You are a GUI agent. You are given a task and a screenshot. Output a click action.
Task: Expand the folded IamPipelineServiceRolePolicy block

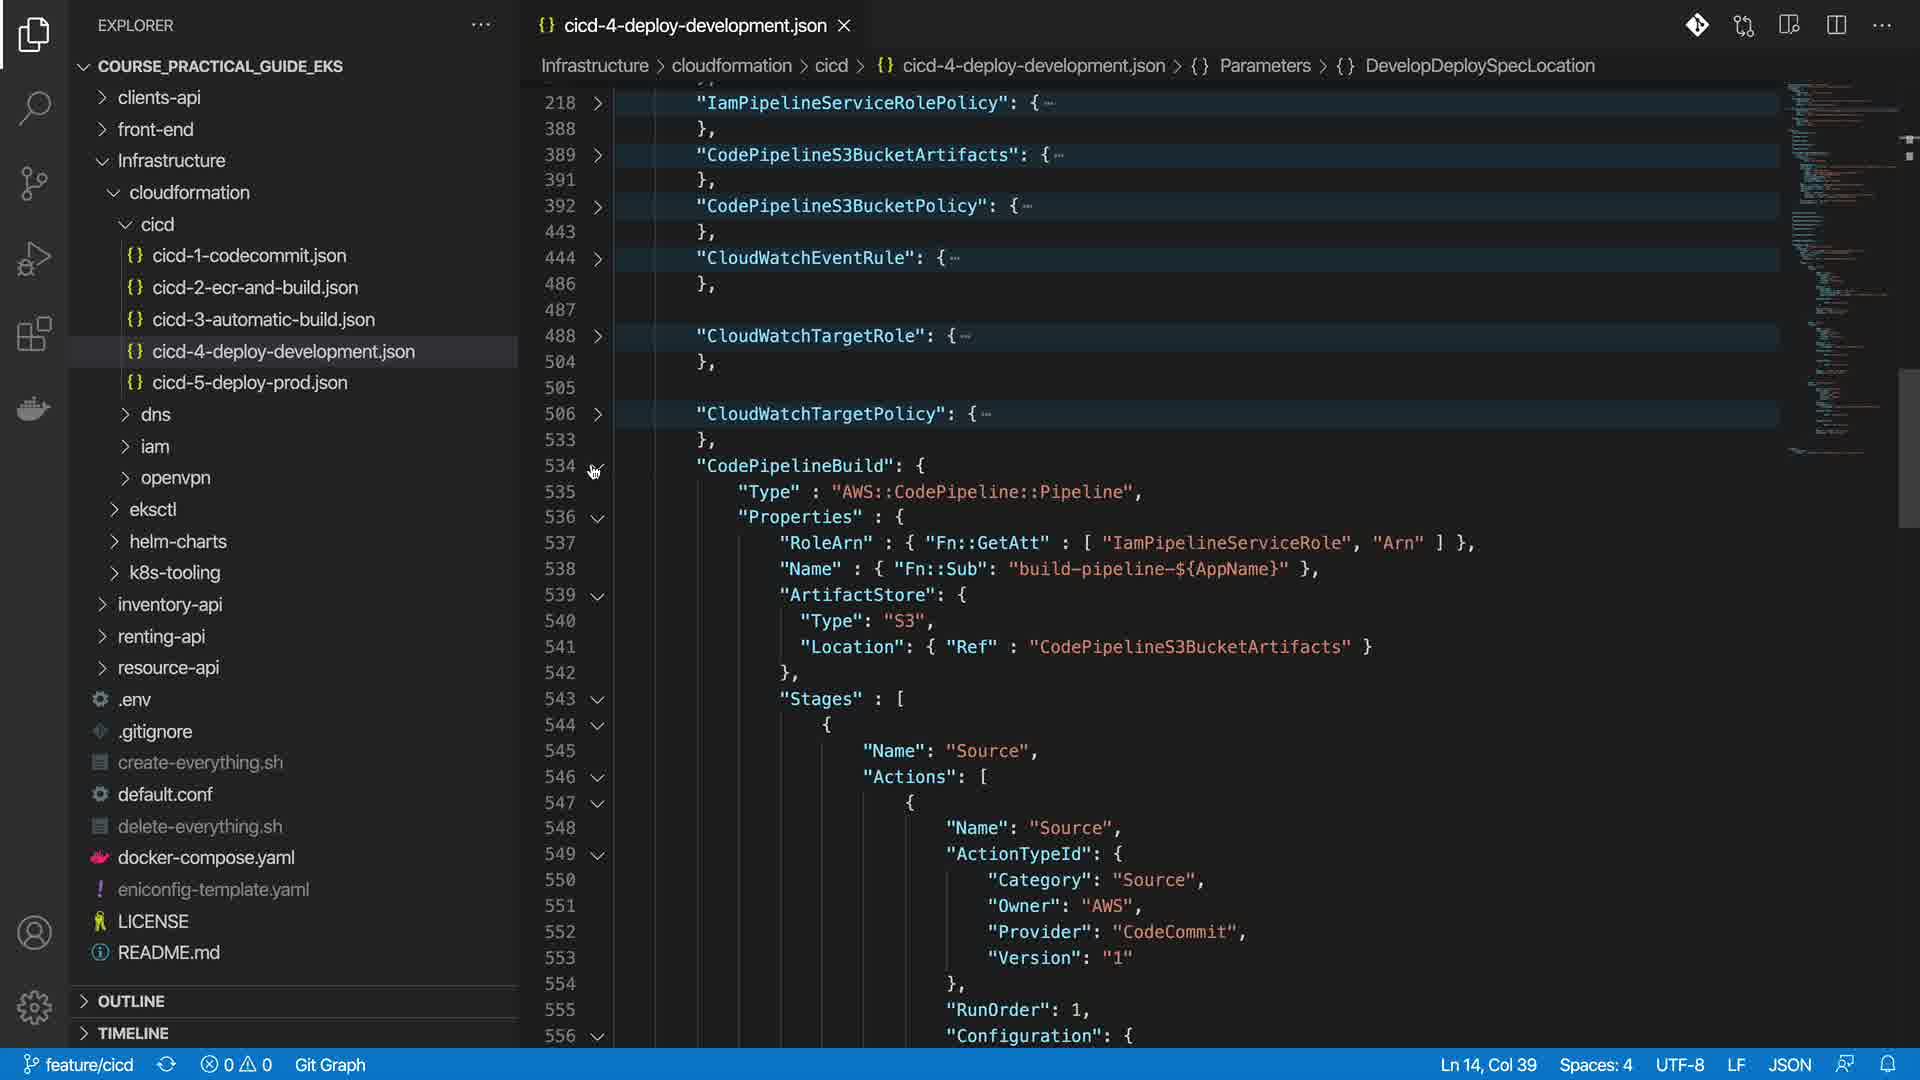click(598, 103)
